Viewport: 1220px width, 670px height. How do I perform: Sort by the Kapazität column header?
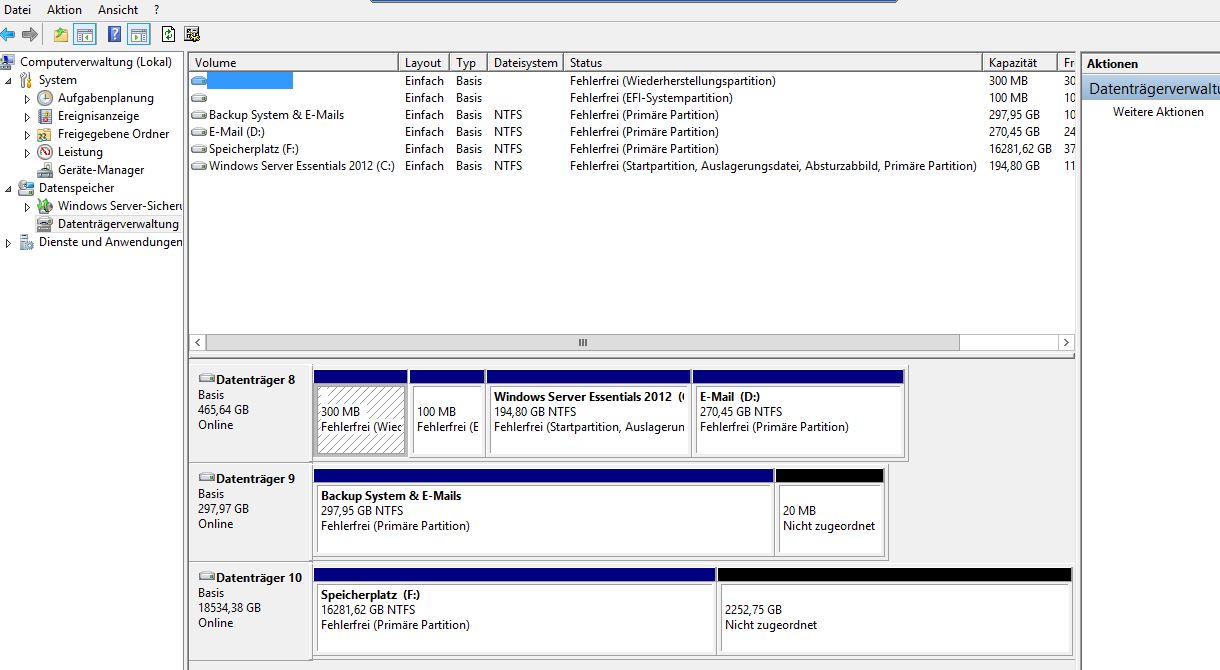[1020, 63]
